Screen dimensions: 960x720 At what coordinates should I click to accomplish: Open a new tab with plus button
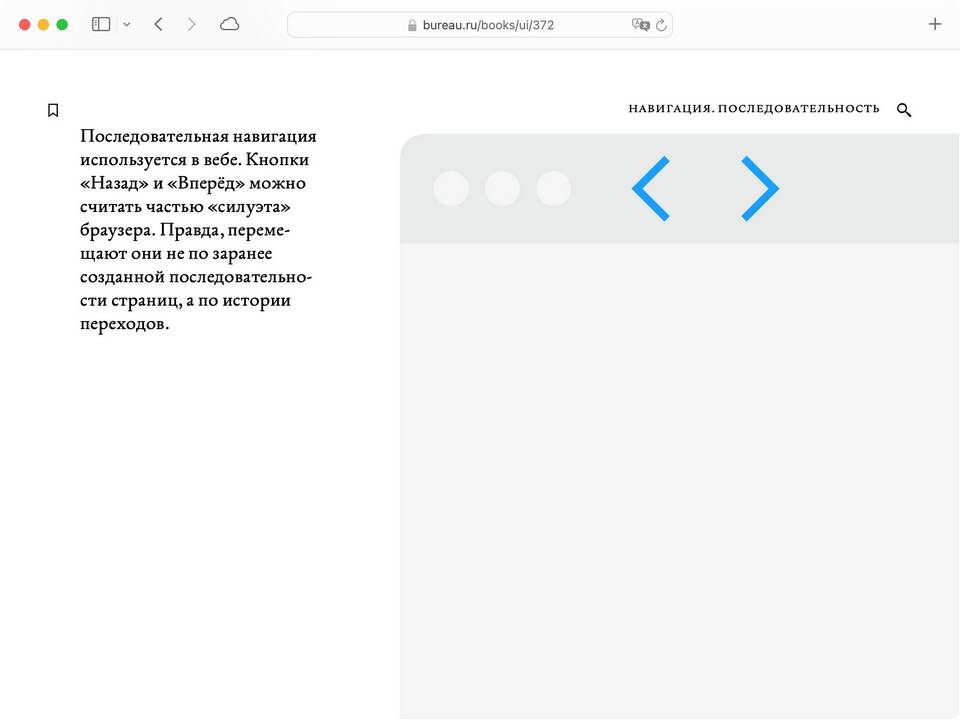(935, 24)
